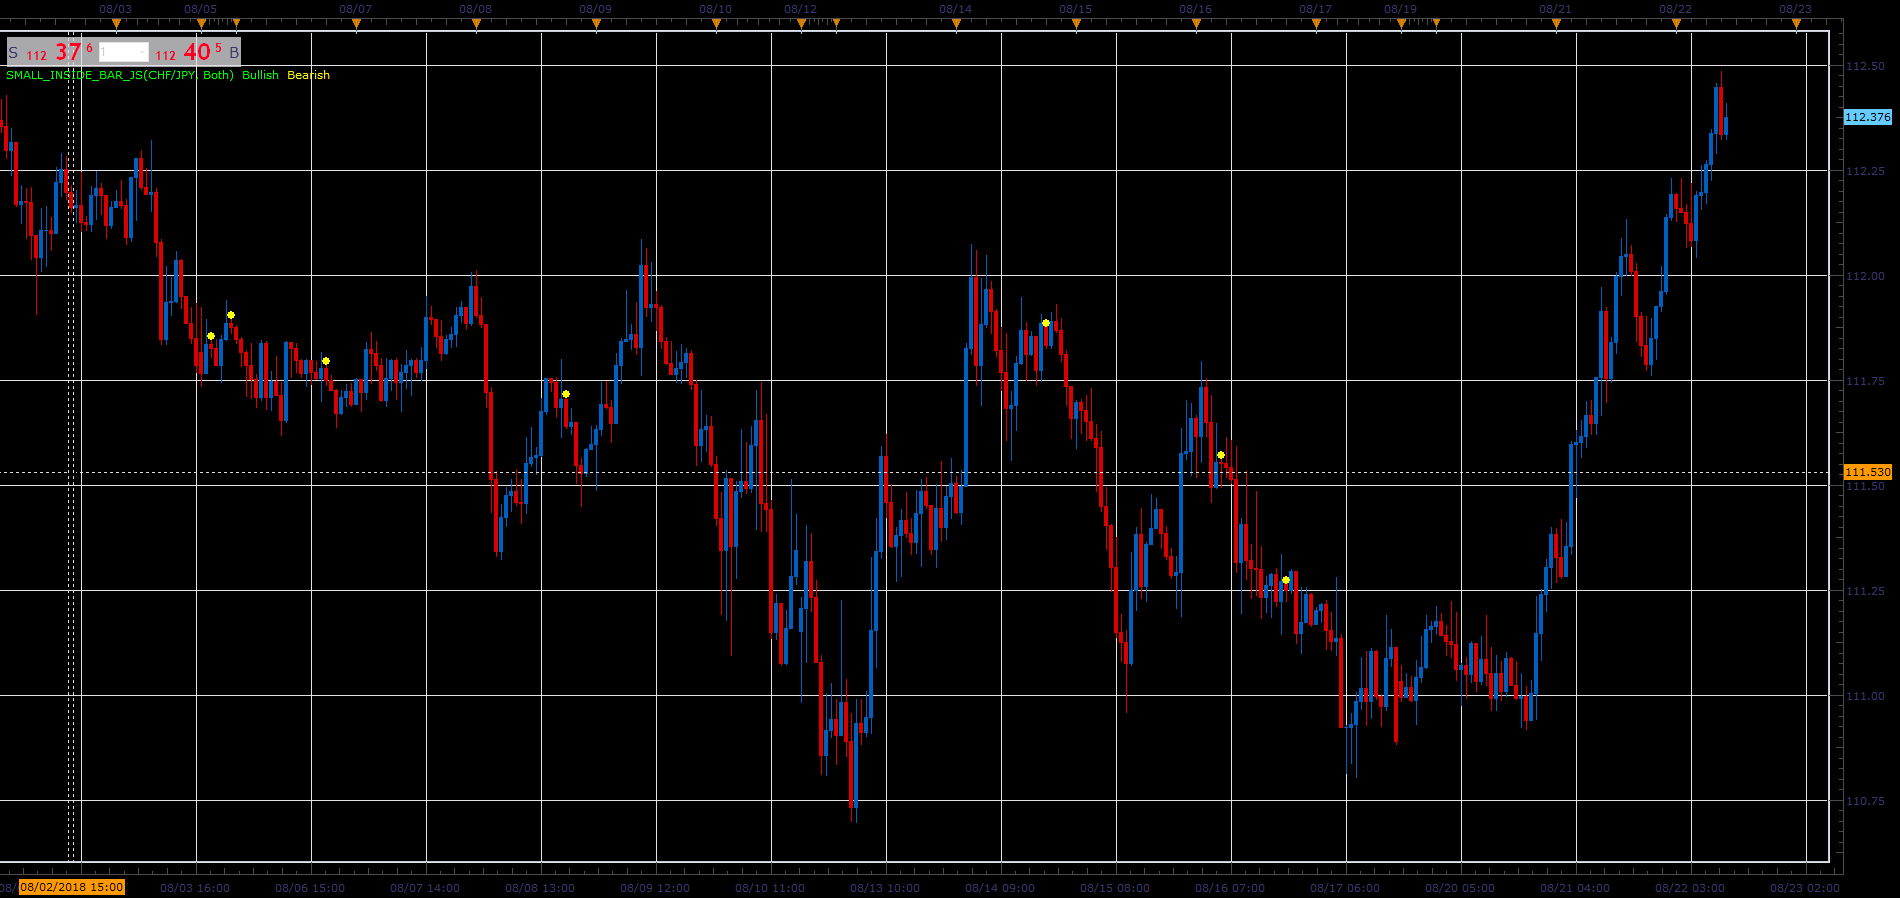The image size is (1900, 898).
Task: Click the yellow signal dot just above the 111.530 dashed line
Action: tap(1221, 455)
